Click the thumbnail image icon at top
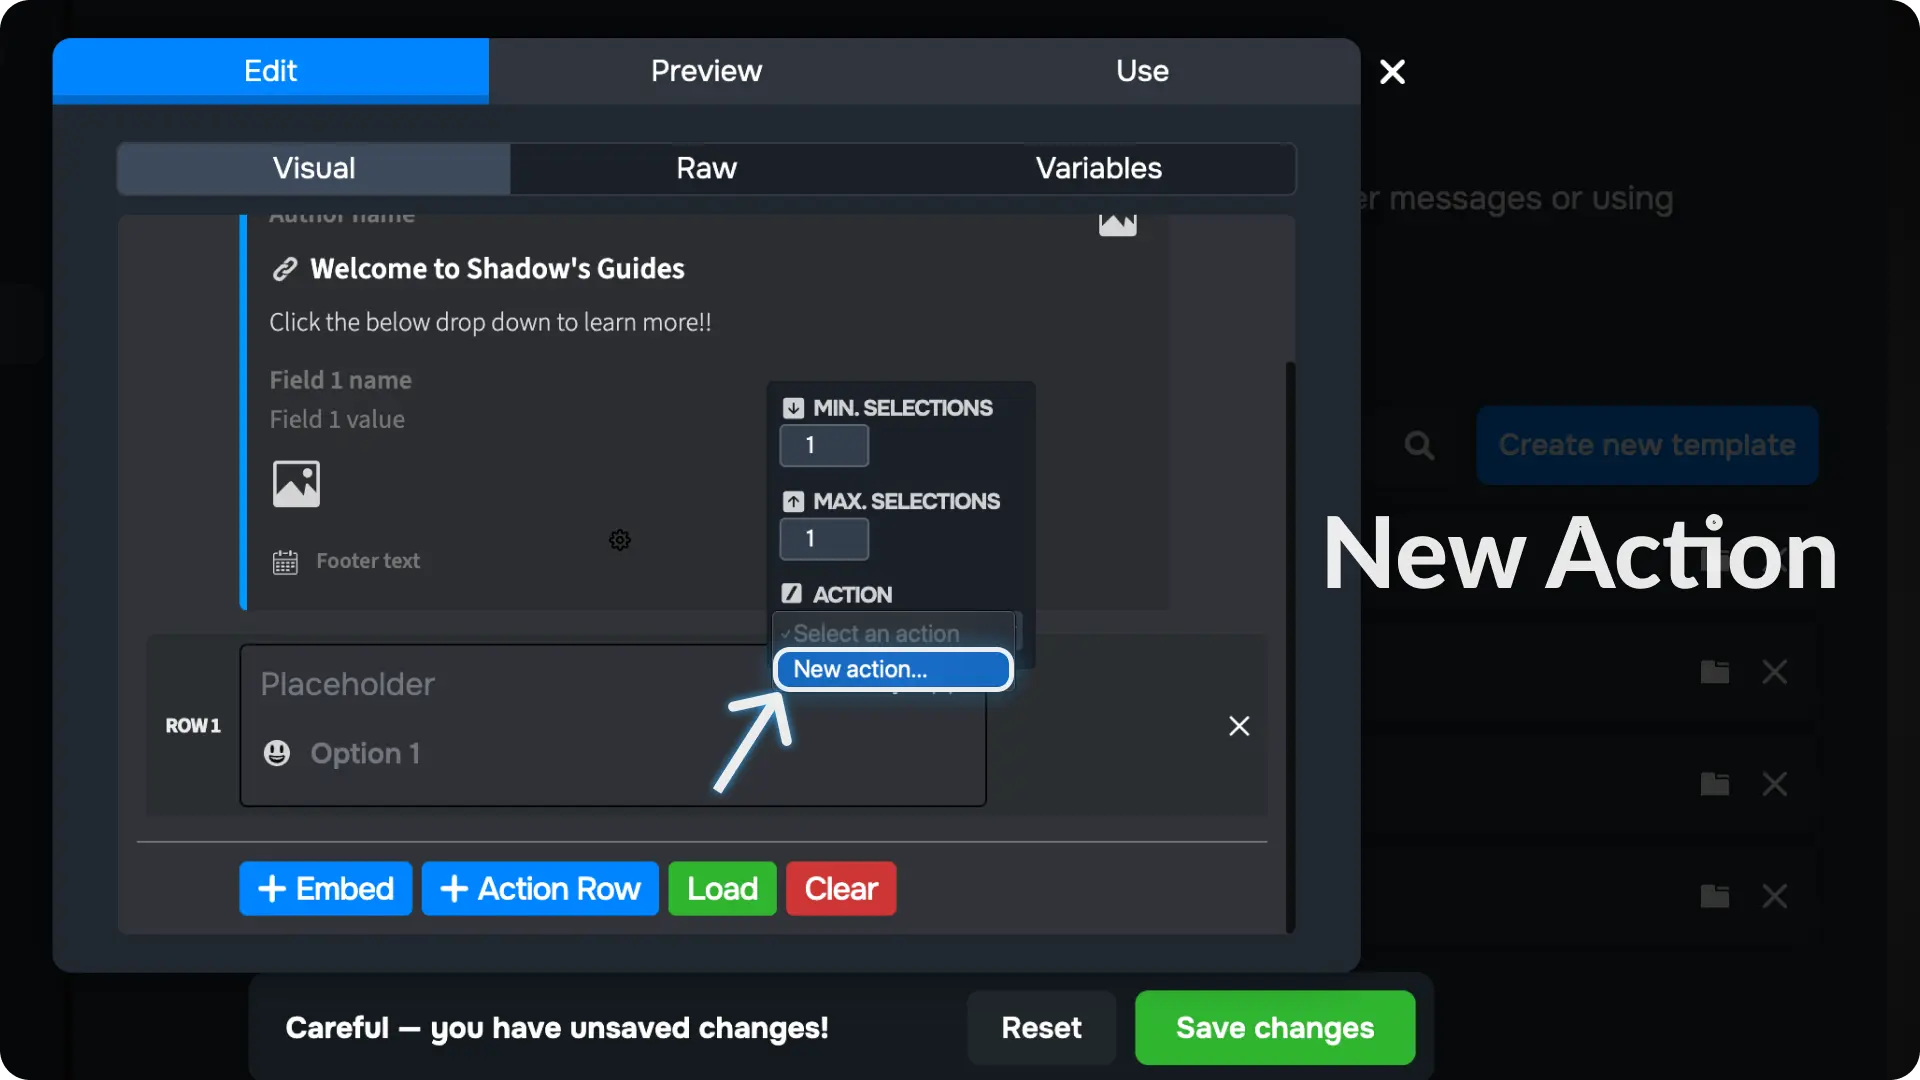 pos(1117,226)
